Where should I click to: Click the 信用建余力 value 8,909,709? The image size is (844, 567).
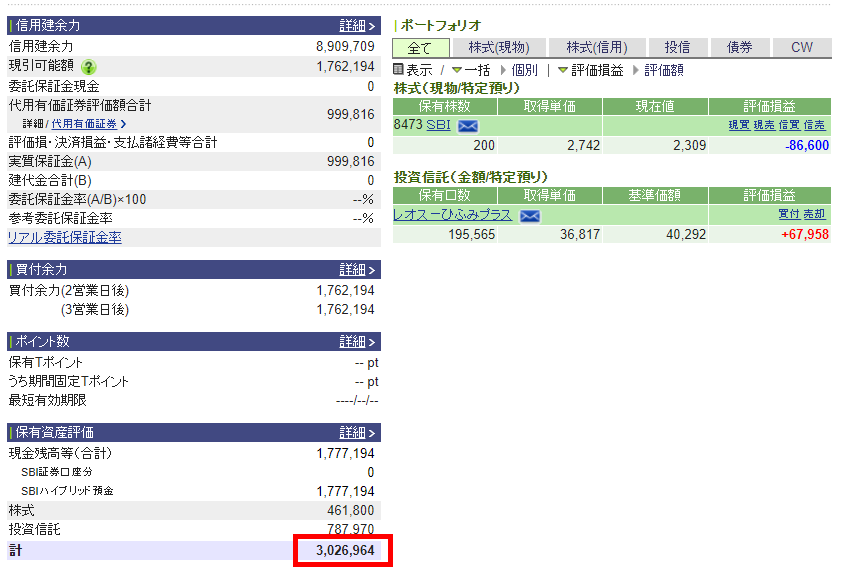[x=345, y=46]
